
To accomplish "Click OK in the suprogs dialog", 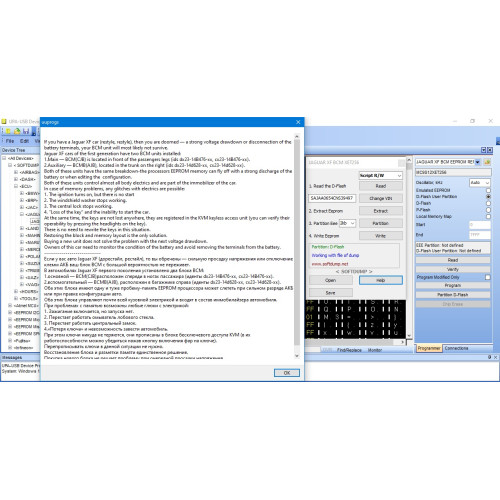I will tap(287, 373).
